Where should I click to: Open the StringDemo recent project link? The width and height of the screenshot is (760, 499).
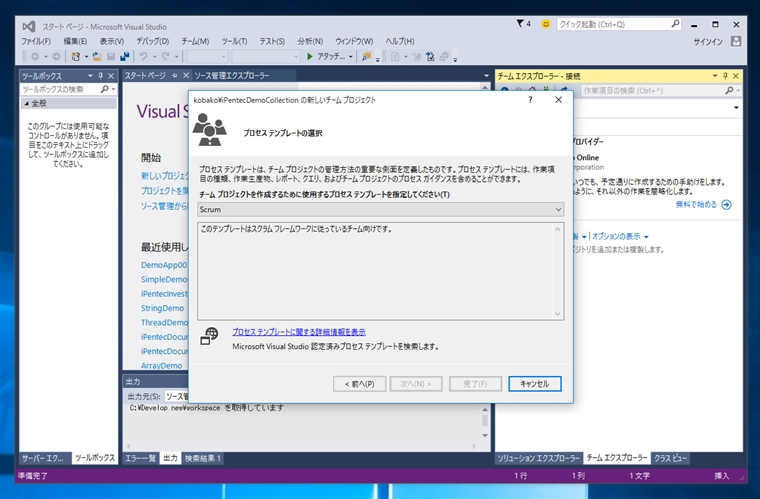point(162,308)
